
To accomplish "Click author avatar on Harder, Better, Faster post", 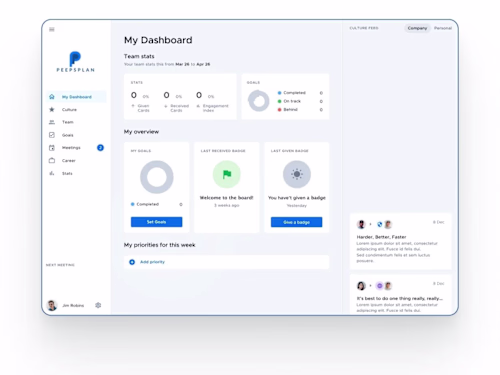I will [361, 224].
